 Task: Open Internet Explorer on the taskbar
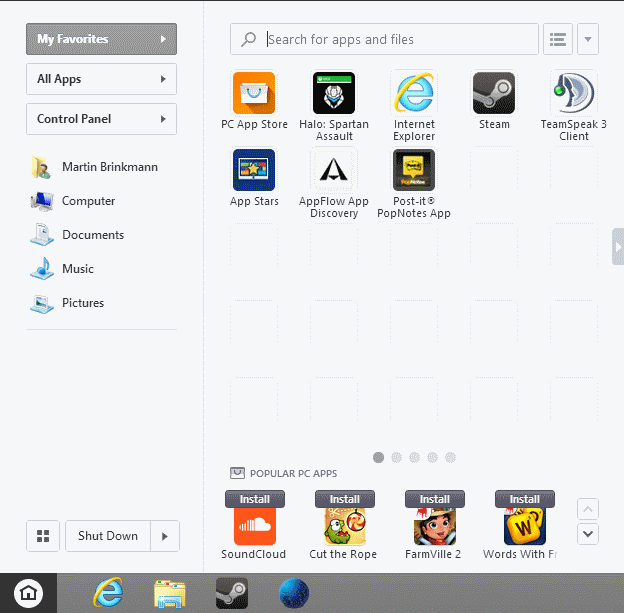[x=108, y=593]
